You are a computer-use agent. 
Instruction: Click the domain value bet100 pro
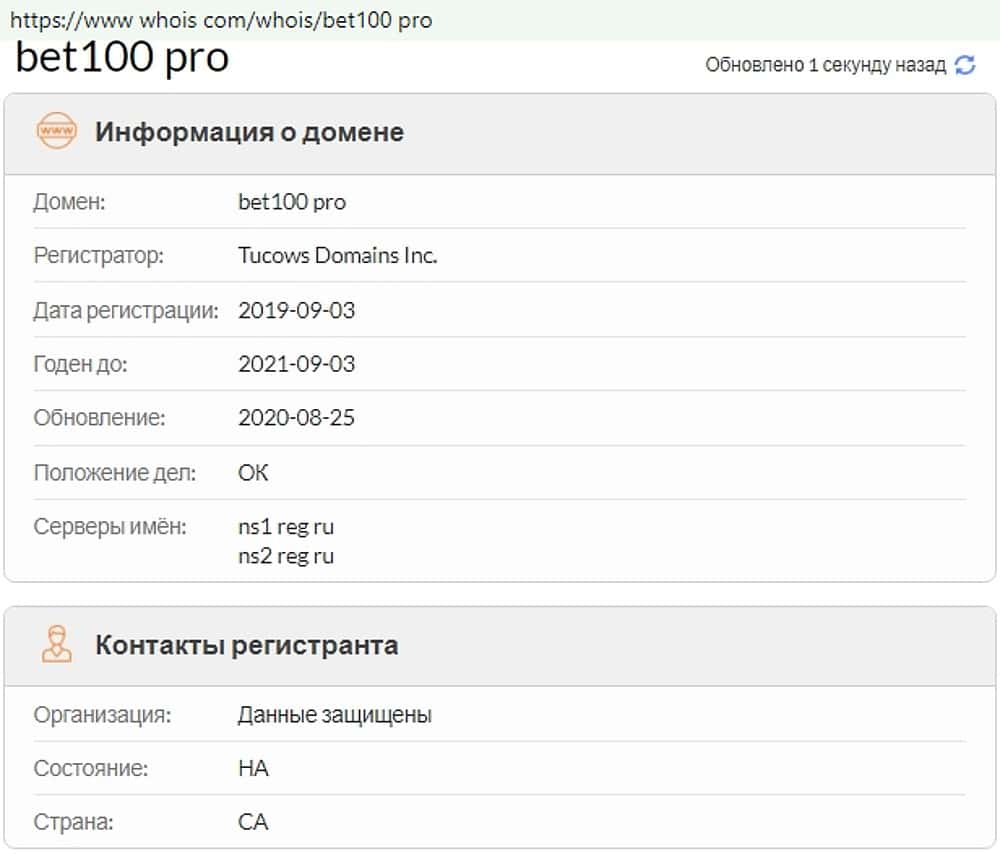[x=291, y=202]
